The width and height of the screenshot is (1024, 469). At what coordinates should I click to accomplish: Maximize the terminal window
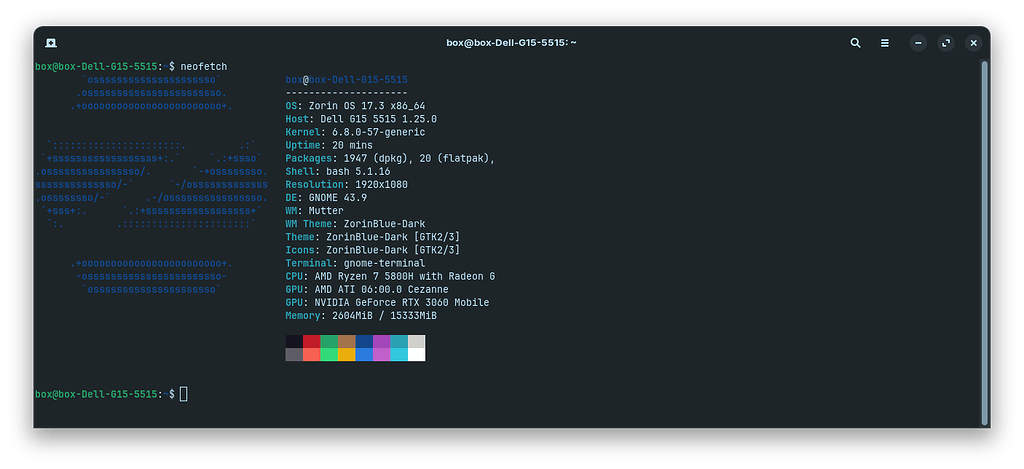coord(946,43)
